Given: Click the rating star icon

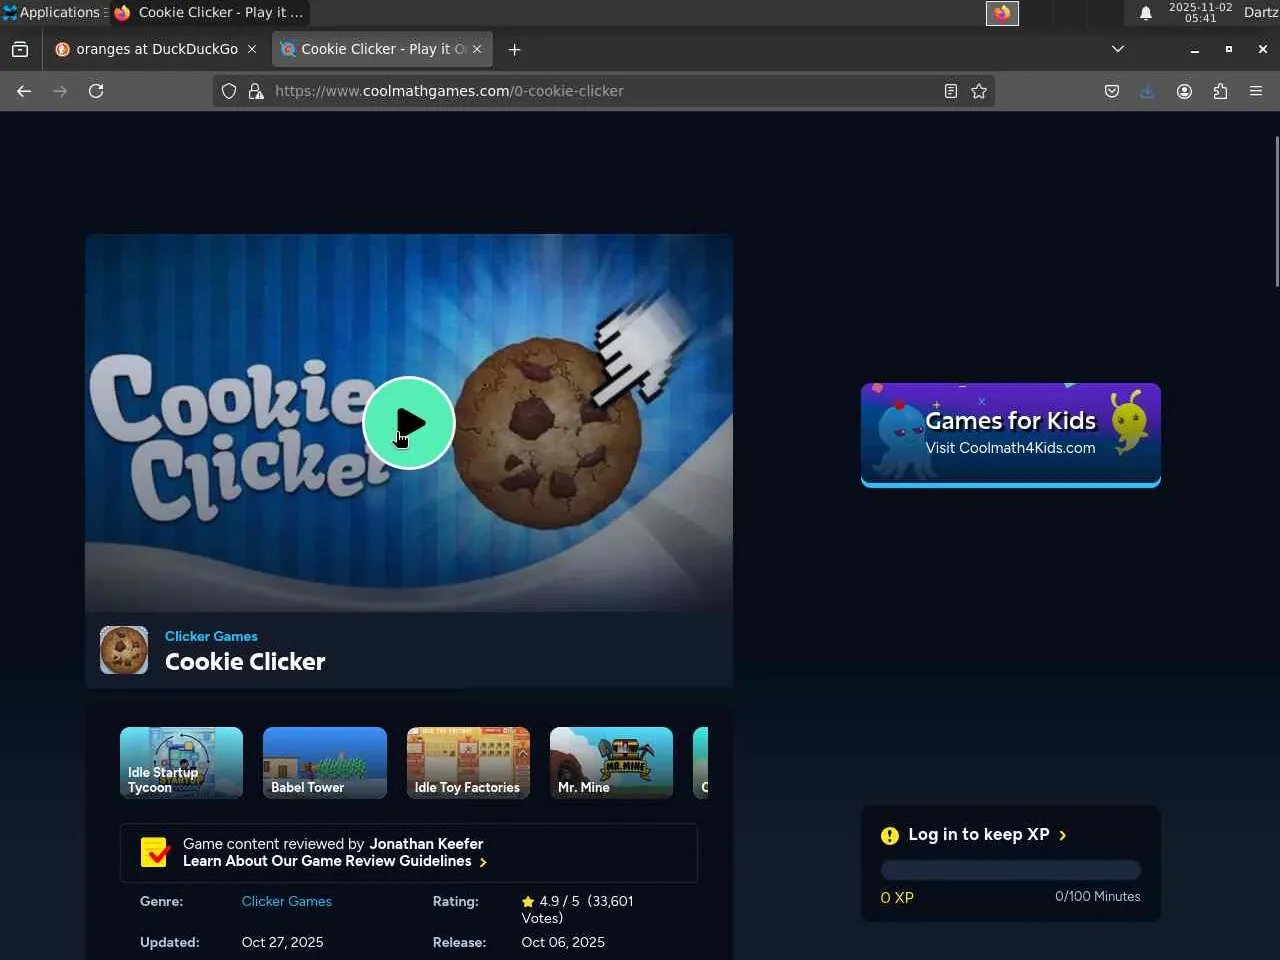Looking at the screenshot, I should pyautogui.click(x=528, y=902).
